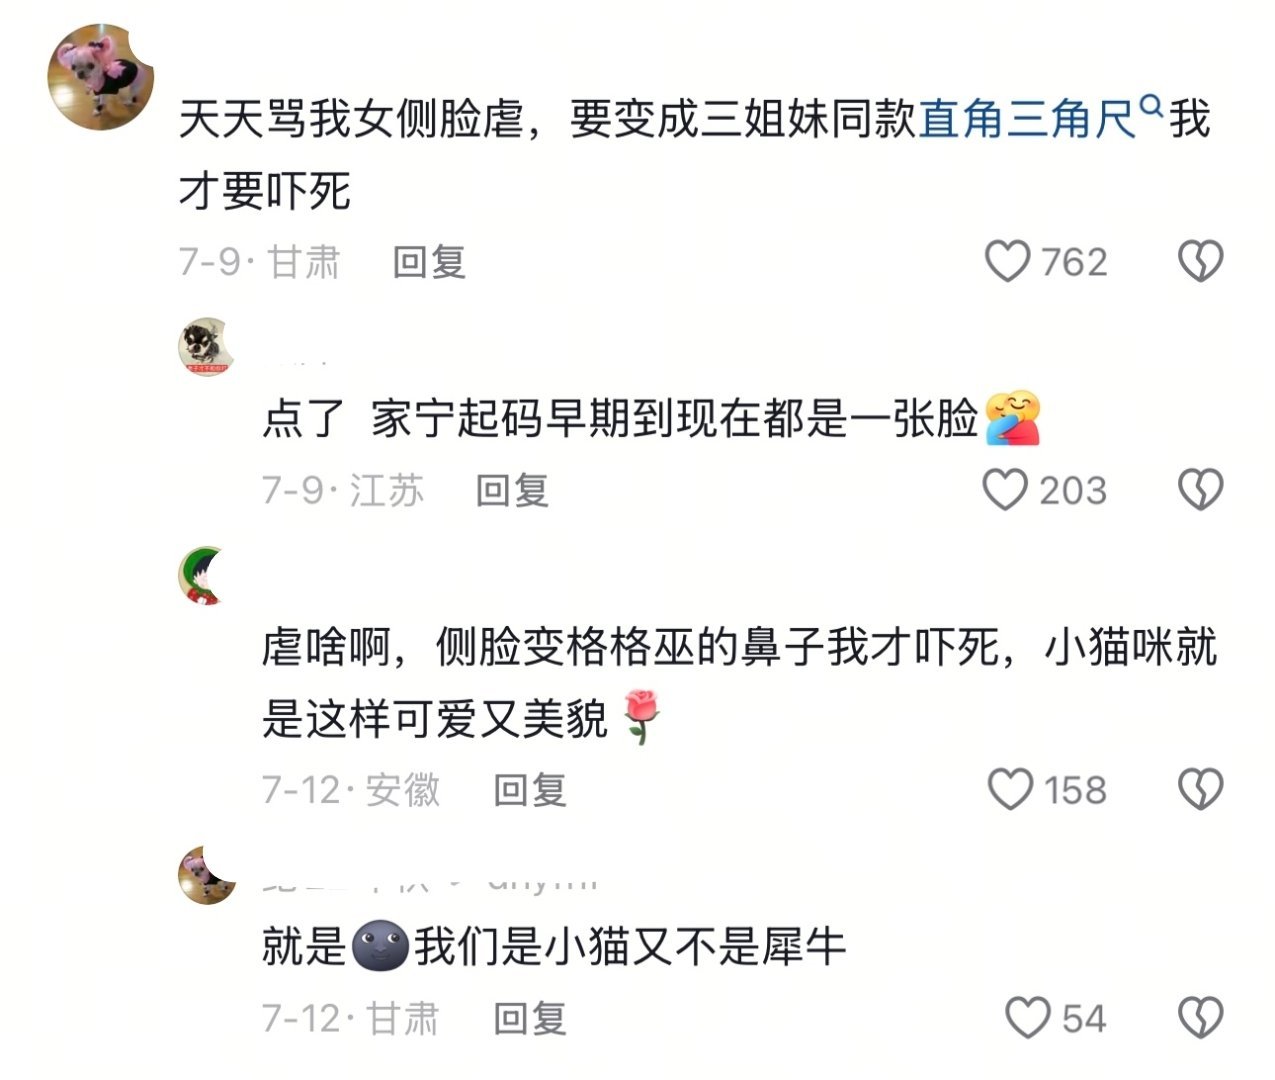Reply to the top comment dated 7-9 甘肃
Viewport: 1275px width, 1080px height.
429,262
